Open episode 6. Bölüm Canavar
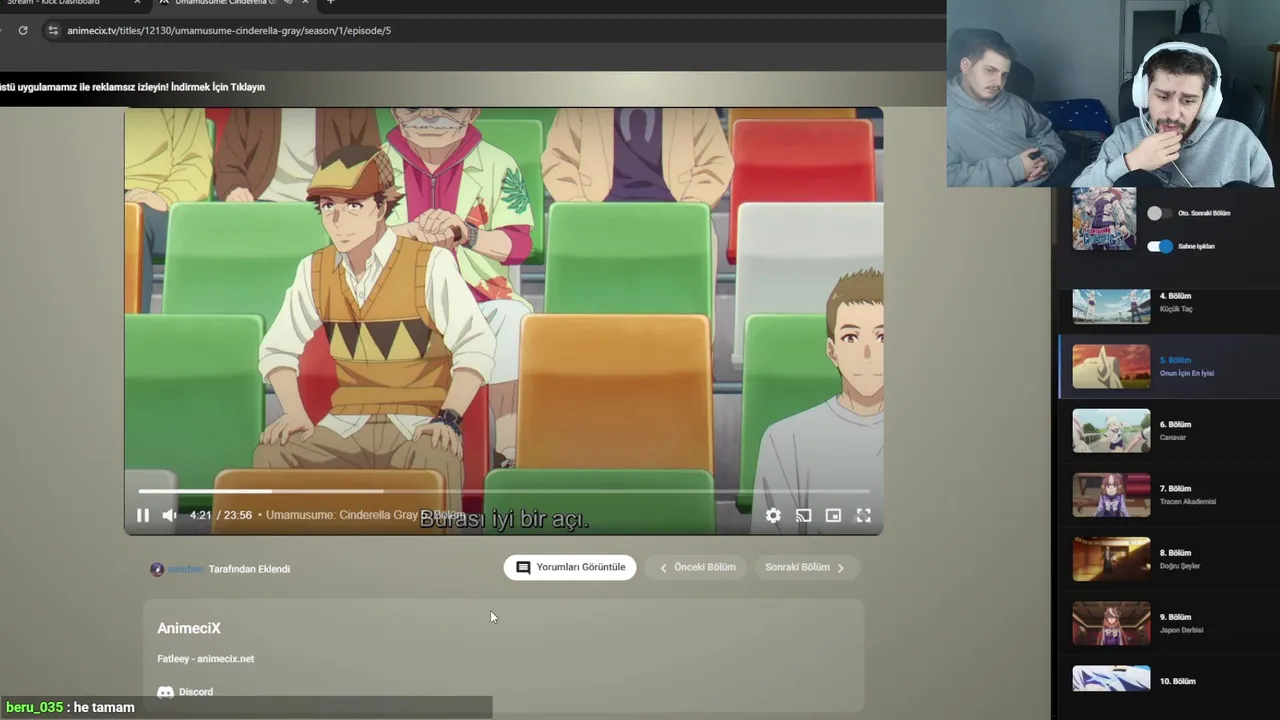This screenshot has height=720, width=1280. (x=1168, y=431)
